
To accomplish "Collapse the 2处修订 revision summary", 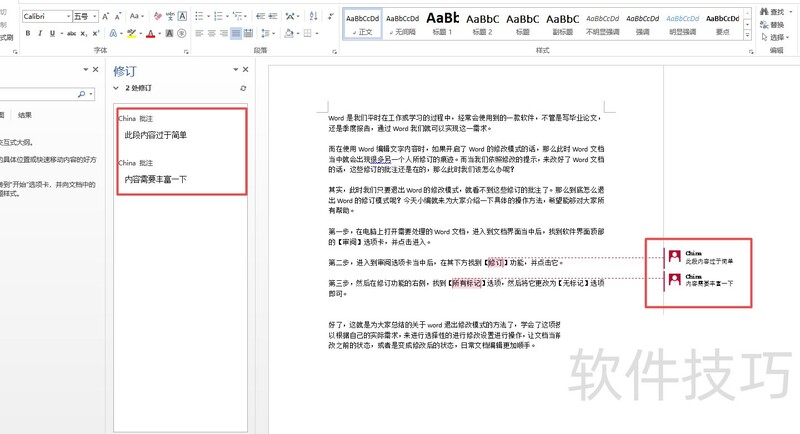I will coord(115,88).
